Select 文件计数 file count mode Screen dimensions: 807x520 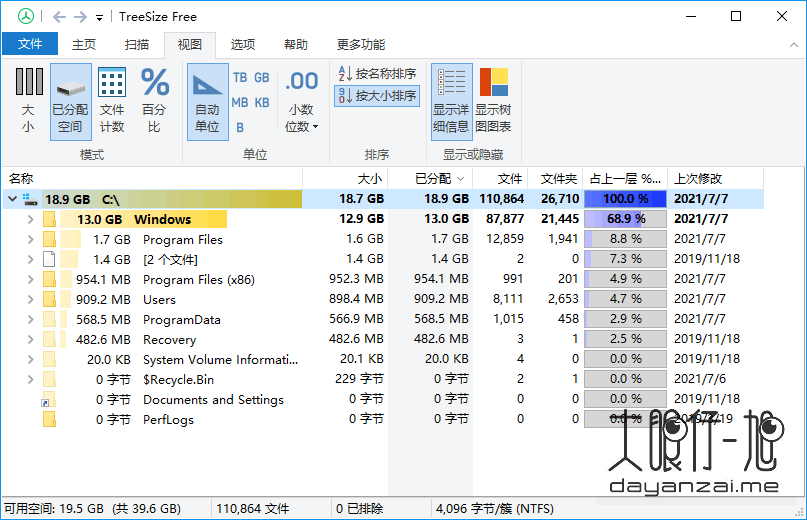click(112, 101)
